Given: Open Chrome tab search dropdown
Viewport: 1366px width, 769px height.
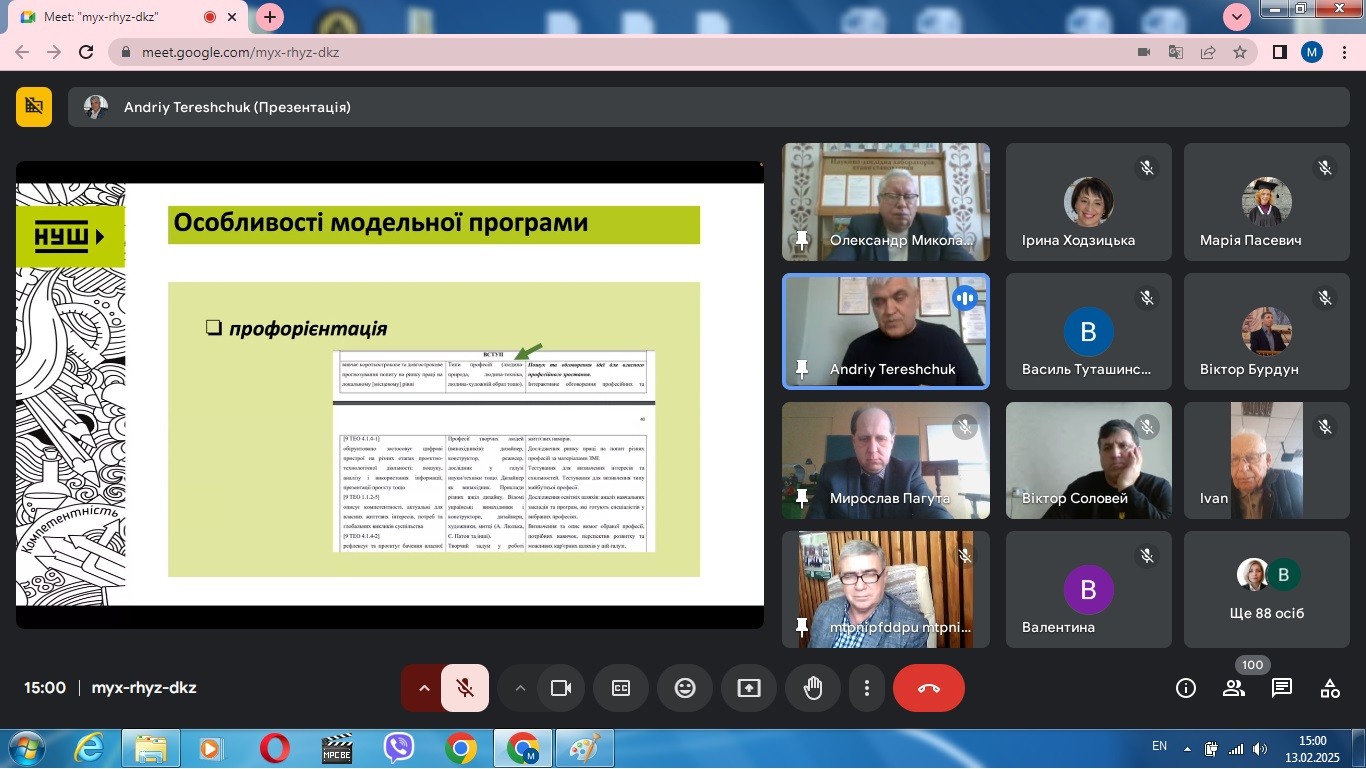Looking at the screenshot, I should (x=1237, y=17).
